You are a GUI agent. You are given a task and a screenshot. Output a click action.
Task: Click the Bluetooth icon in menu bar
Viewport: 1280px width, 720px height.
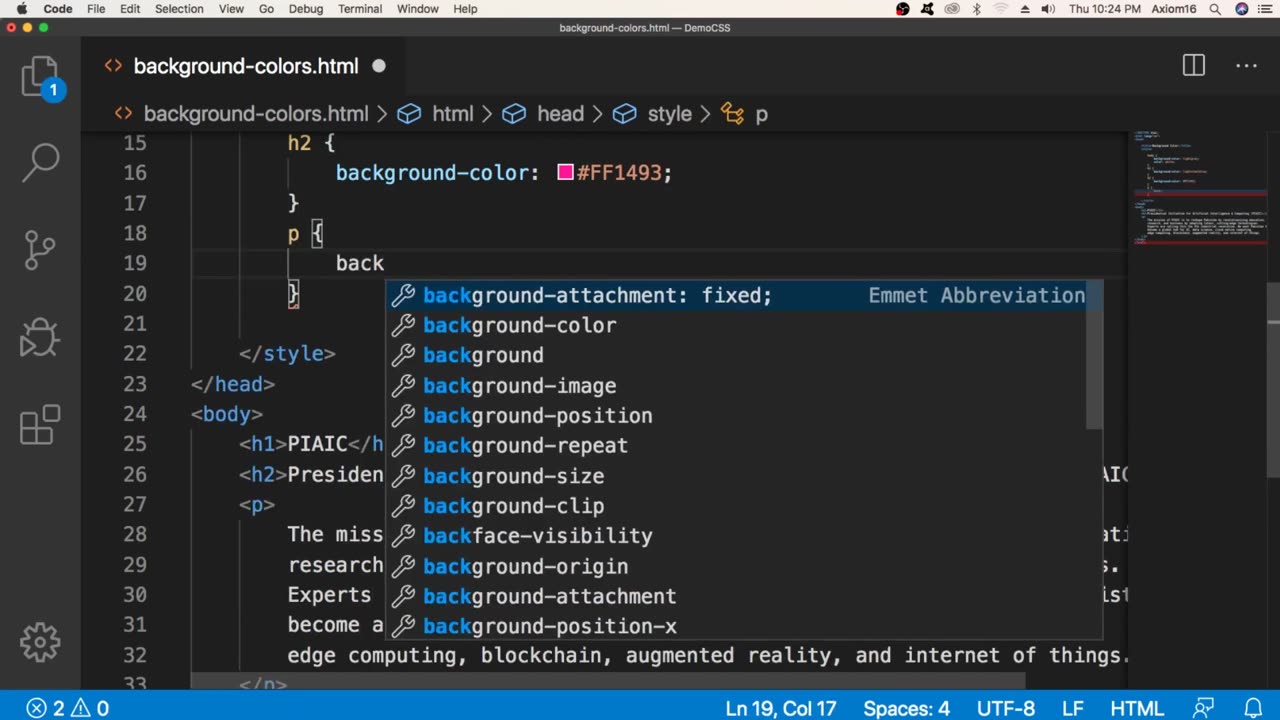click(977, 9)
